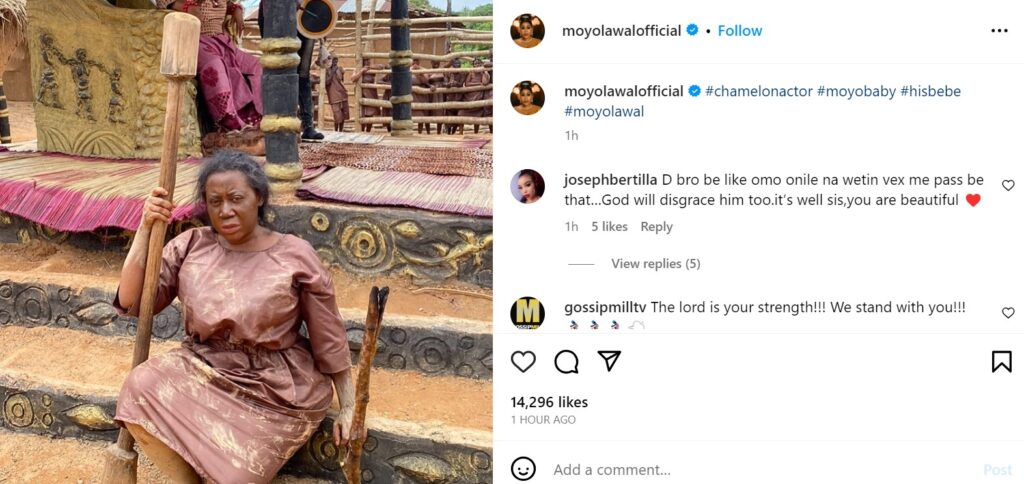The height and width of the screenshot is (484, 1024).
Task: Follow moyolawalofficial
Action: click(740, 31)
